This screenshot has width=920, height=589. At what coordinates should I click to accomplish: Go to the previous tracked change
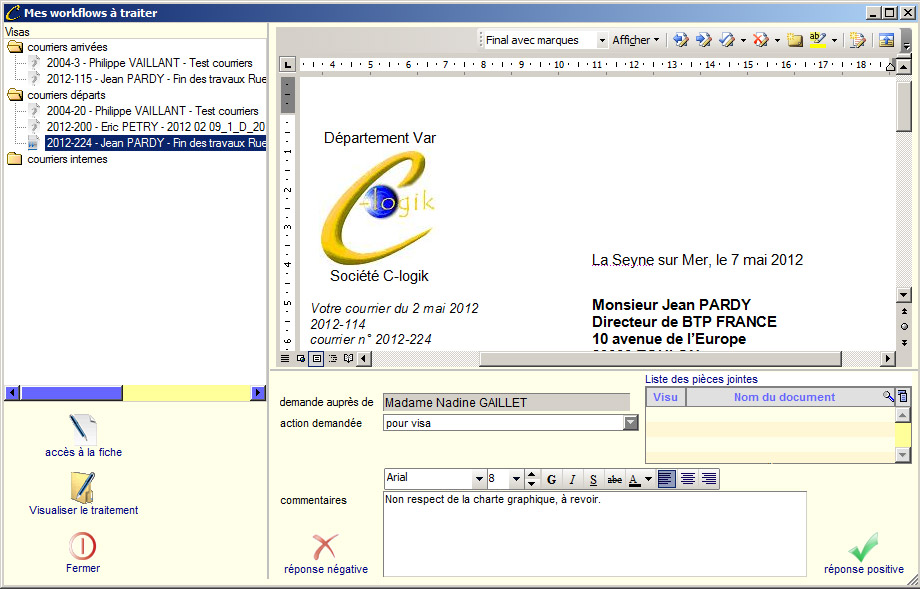click(681, 40)
